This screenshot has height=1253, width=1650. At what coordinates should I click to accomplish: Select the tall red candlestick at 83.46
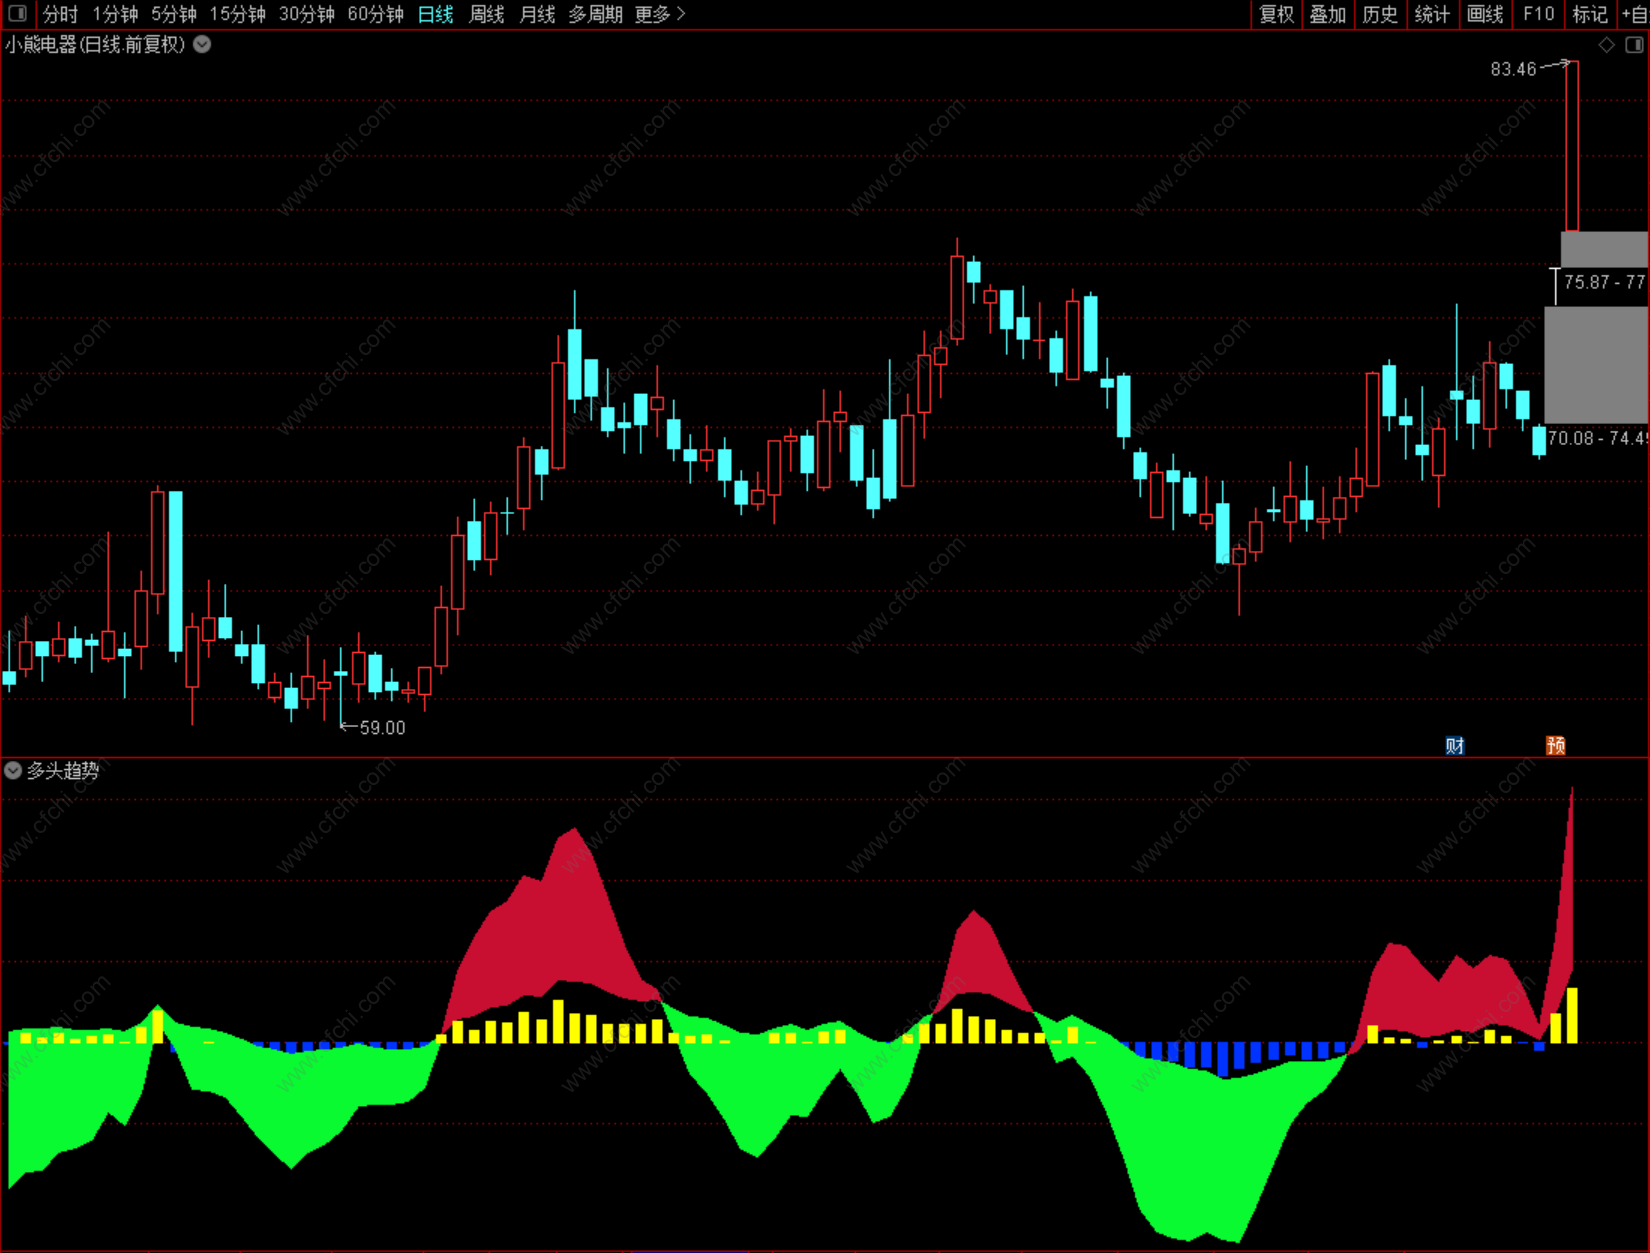coord(1572,146)
